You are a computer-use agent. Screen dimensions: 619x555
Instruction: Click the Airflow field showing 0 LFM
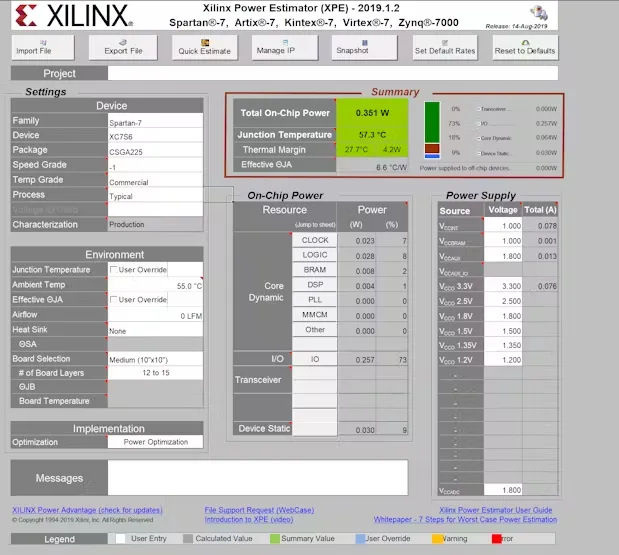pos(156,315)
